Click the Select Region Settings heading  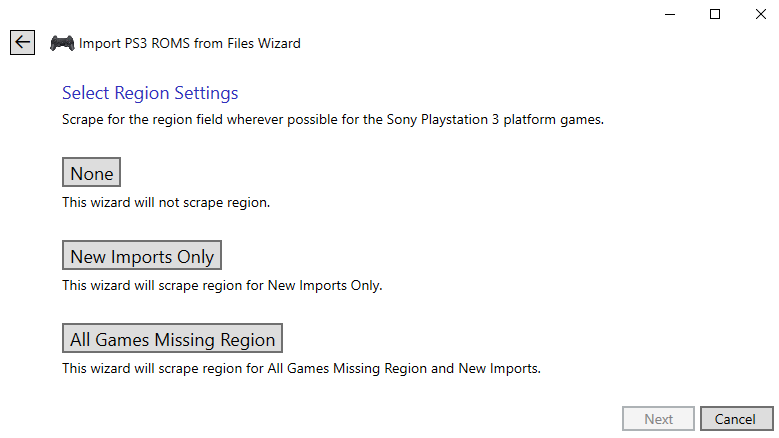pyautogui.click(x=150, y=93)
